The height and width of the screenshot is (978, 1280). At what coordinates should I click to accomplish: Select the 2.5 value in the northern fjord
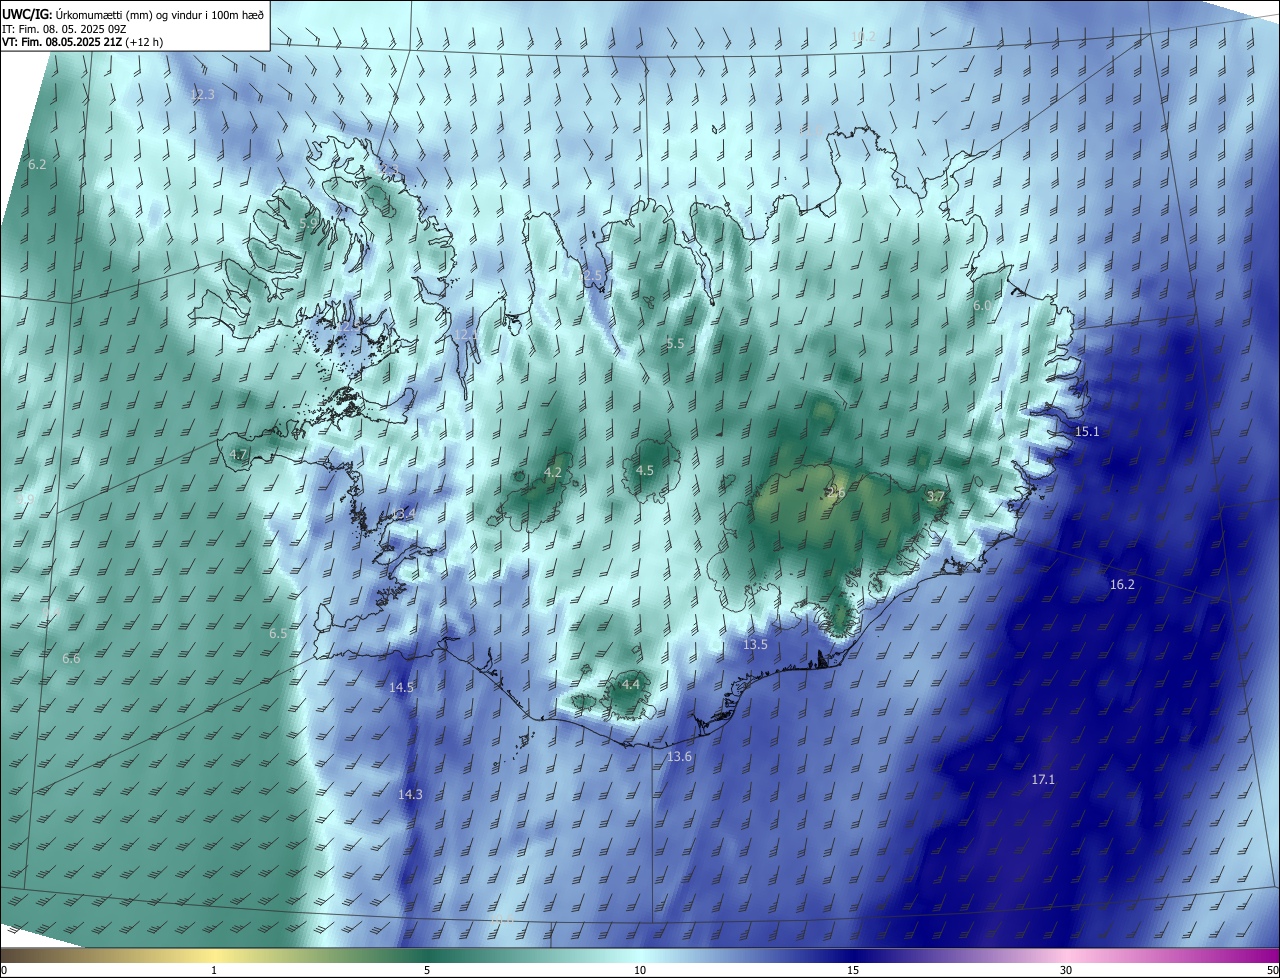click(593, 275)
